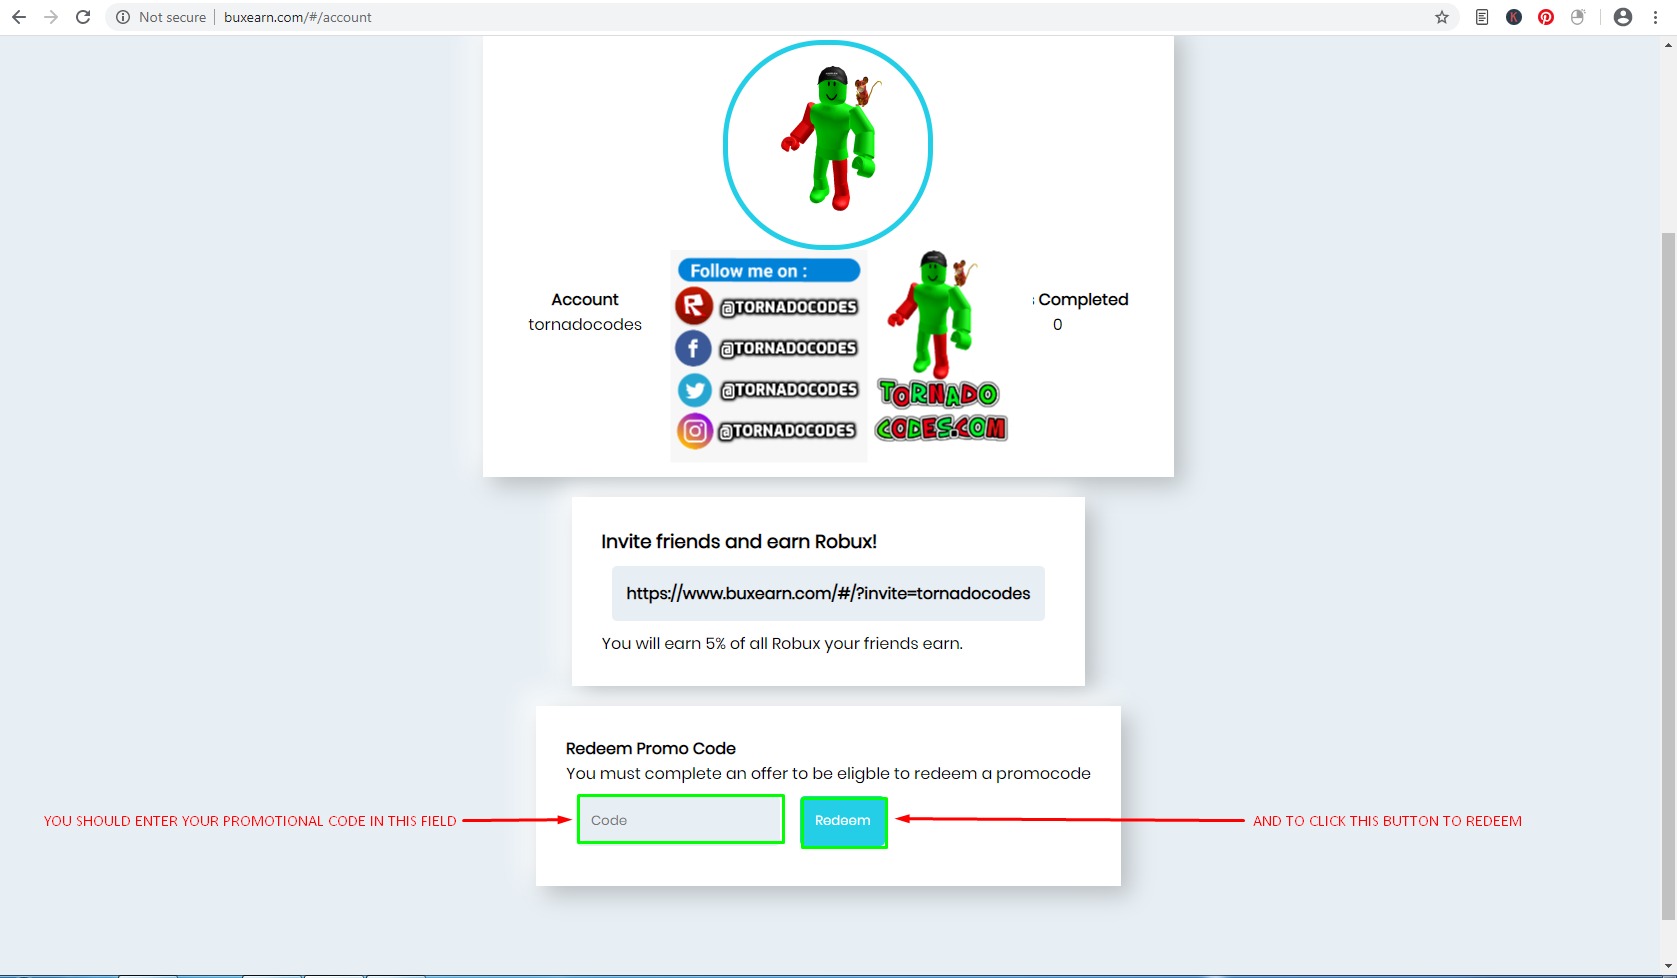Click the scrollbar up arrow
1677x978 pixels.
click(1668, 44)
